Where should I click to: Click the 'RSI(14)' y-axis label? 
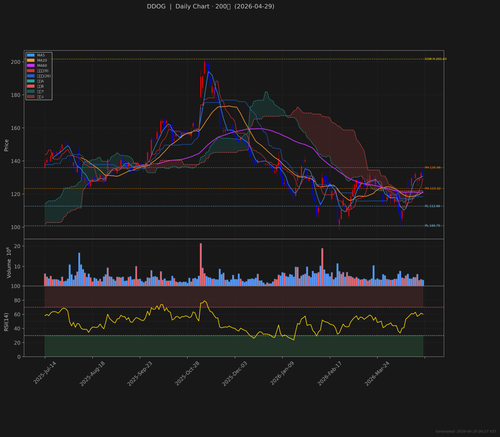pos(6,322)
